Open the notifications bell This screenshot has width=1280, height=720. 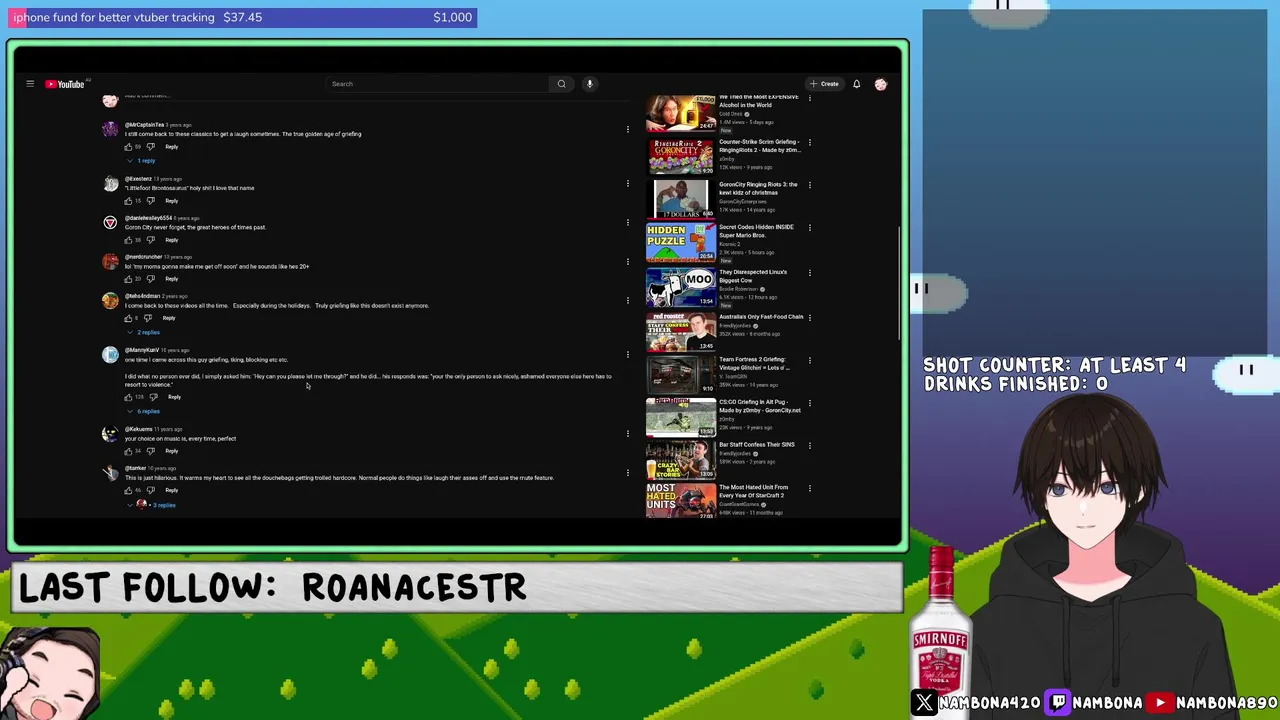click(x=856, y=84)
